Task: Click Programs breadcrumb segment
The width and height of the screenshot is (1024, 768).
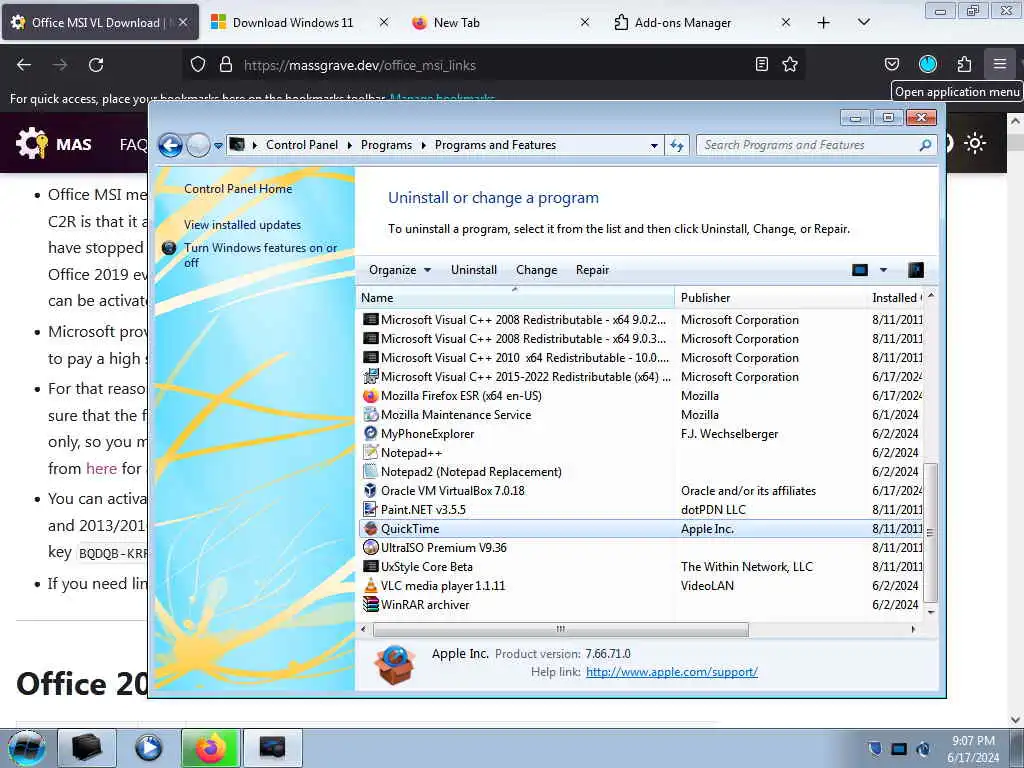Action: click(x=386, y=145)
